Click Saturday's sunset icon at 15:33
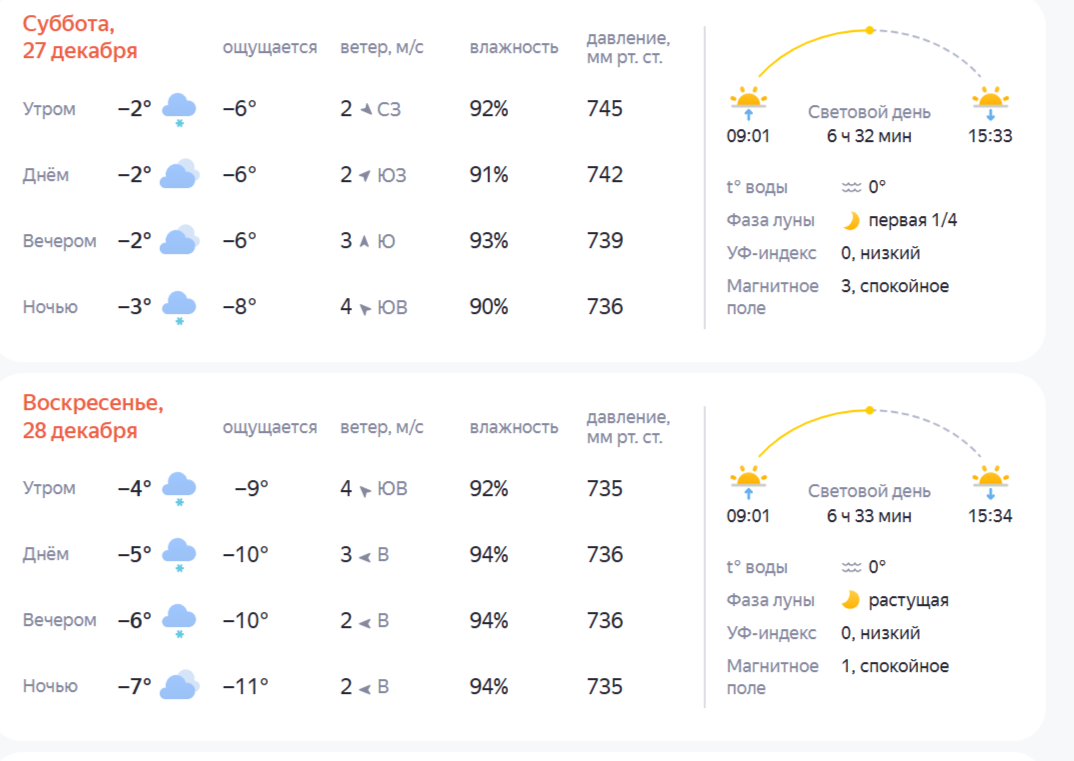 (990, 101)
